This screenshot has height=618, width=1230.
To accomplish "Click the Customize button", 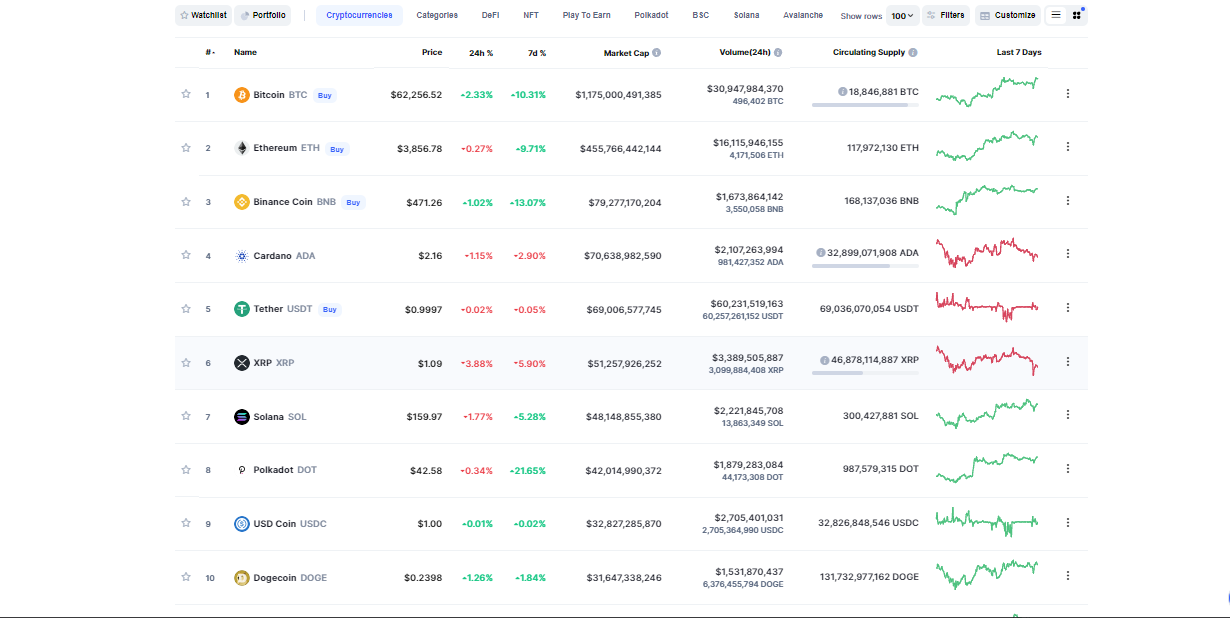I will point(1008,15).
